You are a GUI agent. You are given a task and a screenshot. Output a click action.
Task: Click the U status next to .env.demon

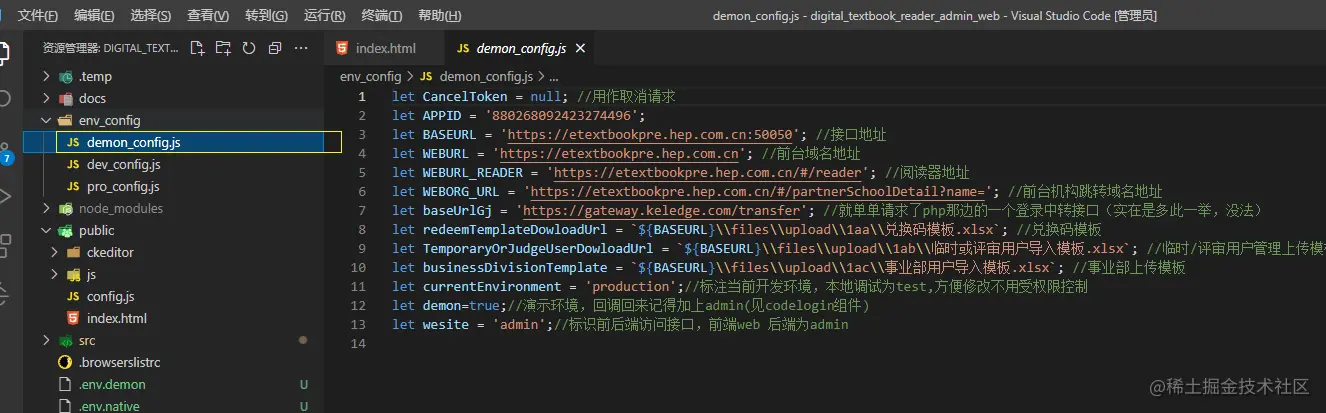coord(303,384)
